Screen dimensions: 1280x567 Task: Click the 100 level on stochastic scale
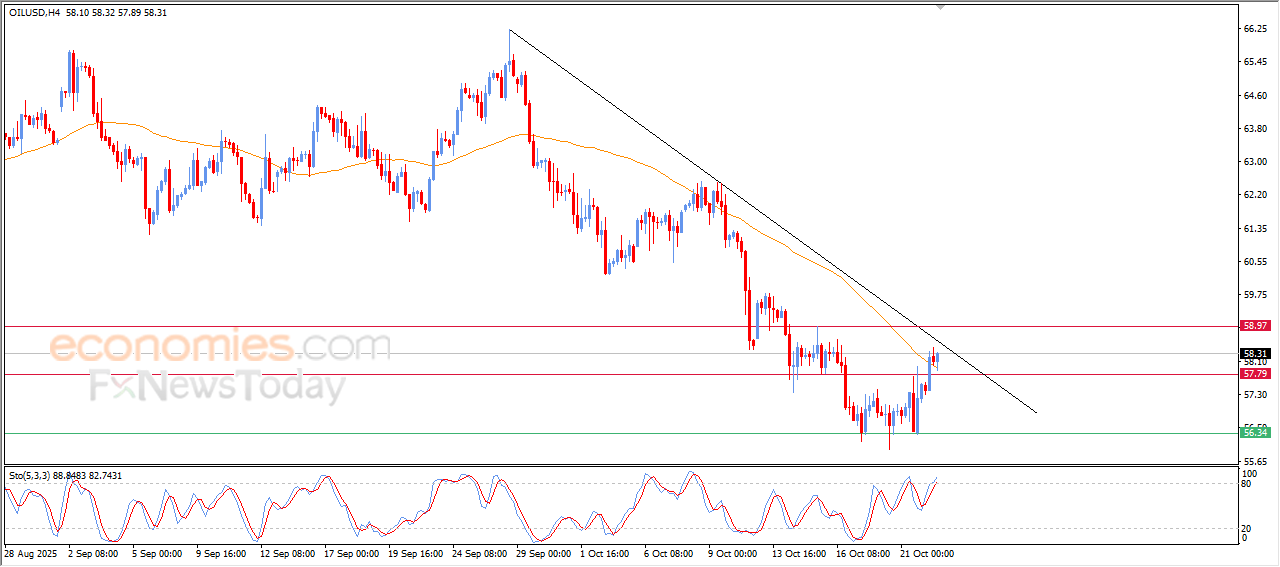pyautogui.click(x=1249, y=473)
